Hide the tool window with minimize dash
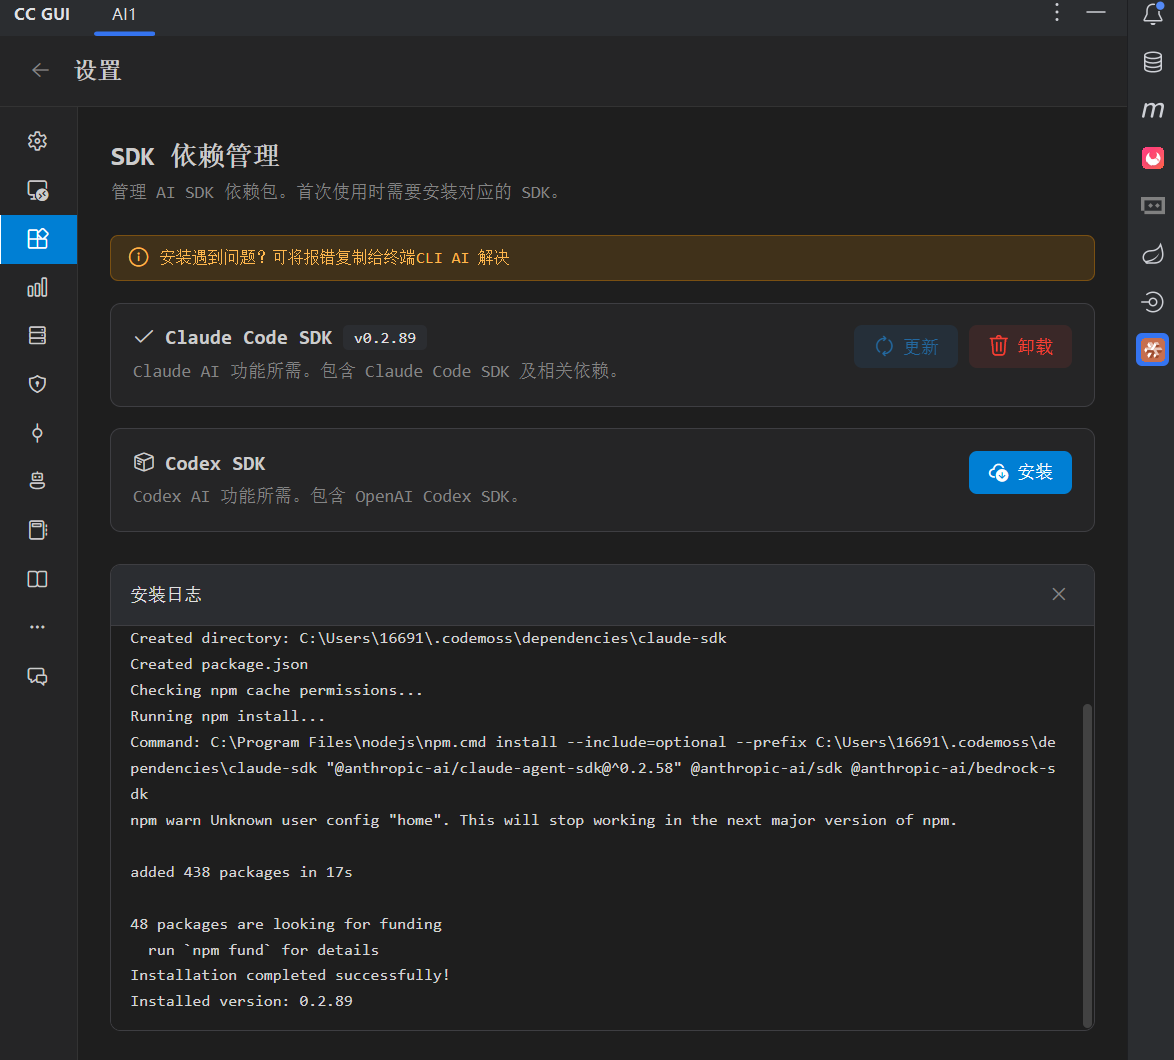 point(1096,12)
